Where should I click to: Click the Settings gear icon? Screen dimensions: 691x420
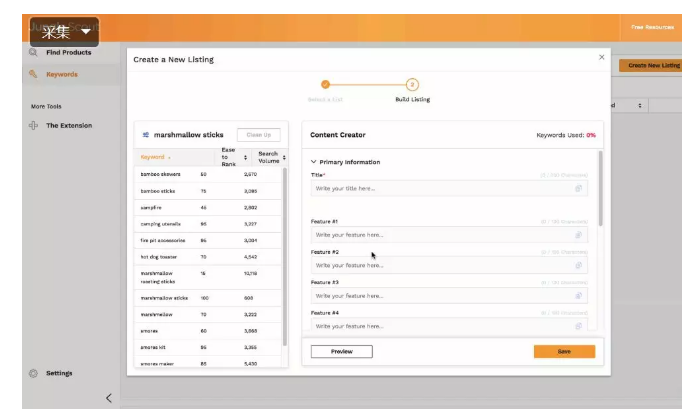pos(33,373)
